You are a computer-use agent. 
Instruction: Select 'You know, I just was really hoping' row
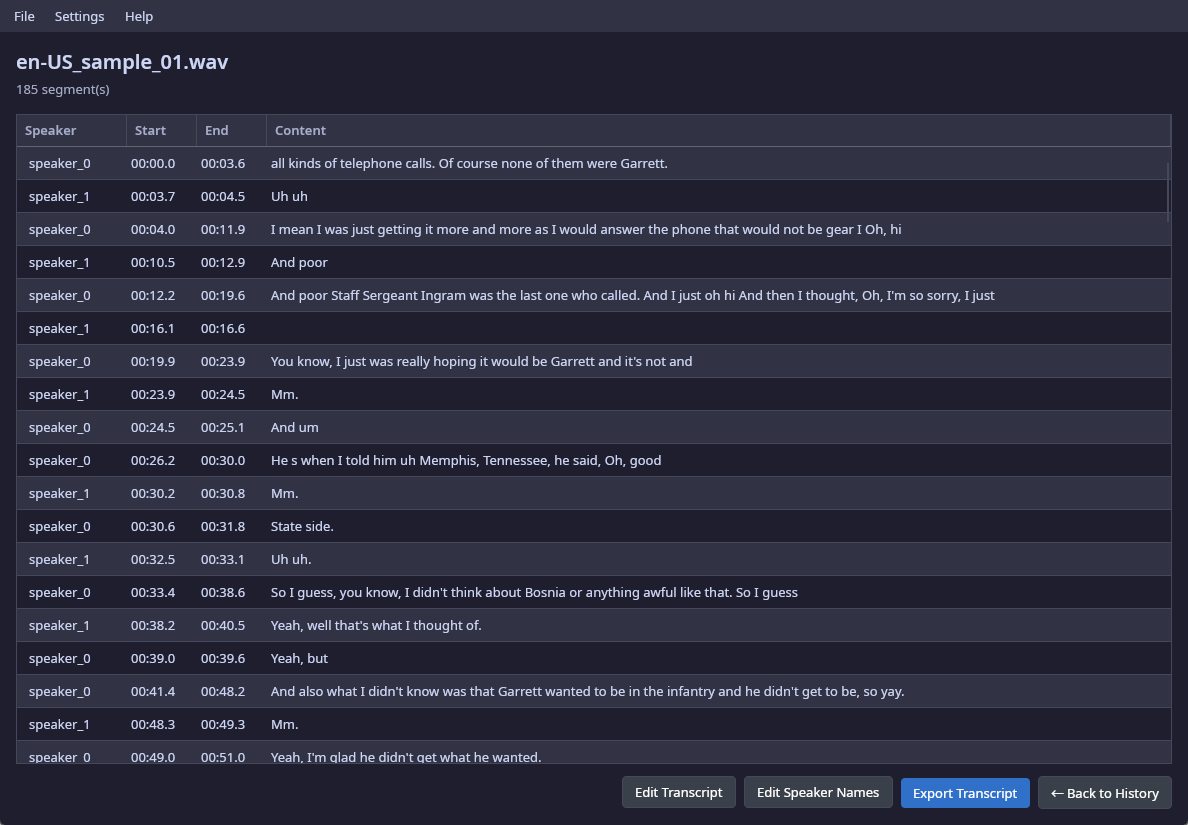click(593, 361)
